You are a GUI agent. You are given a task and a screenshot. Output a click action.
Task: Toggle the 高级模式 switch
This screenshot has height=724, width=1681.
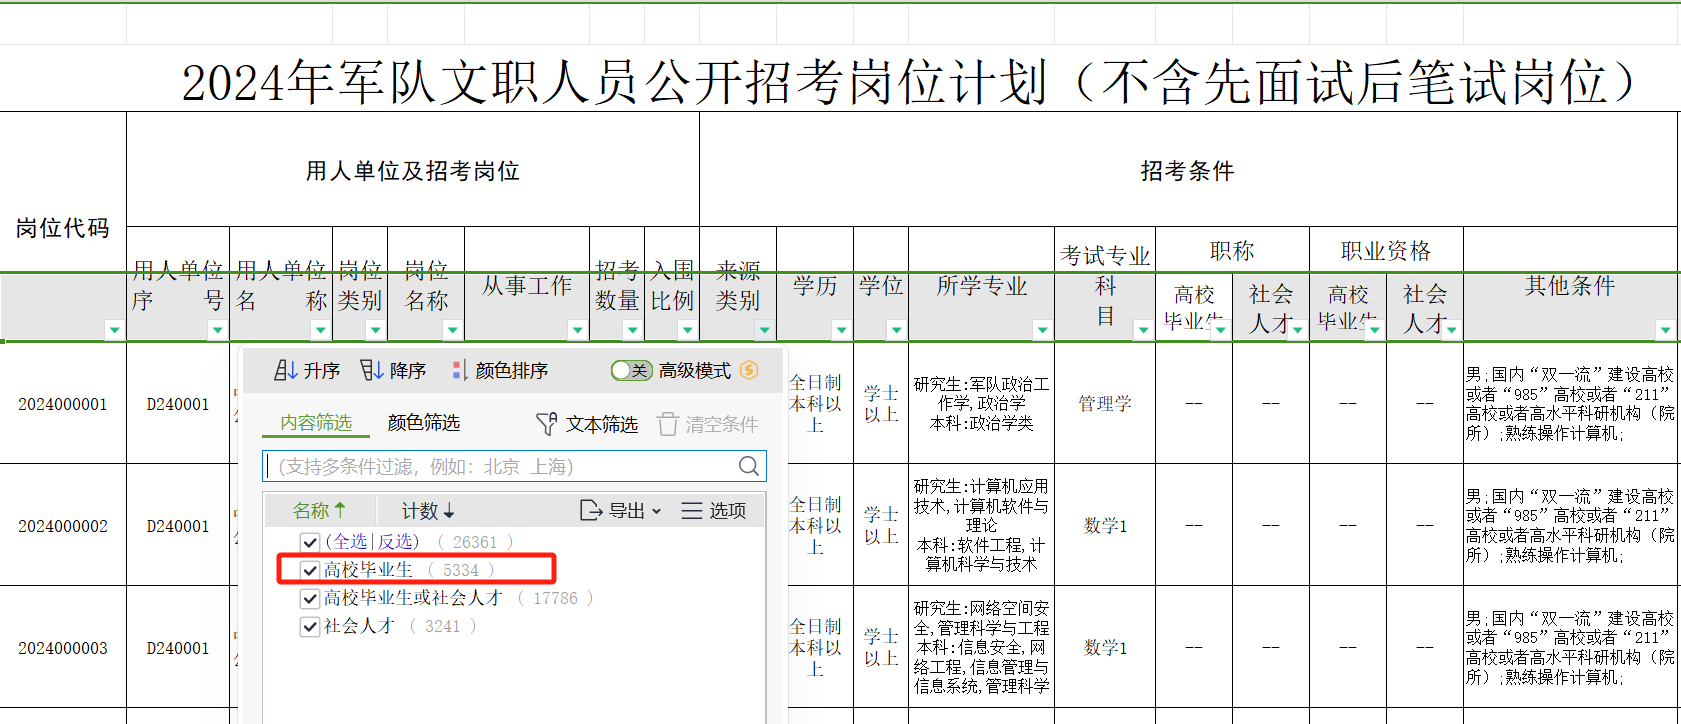click(x=631, y=371)
